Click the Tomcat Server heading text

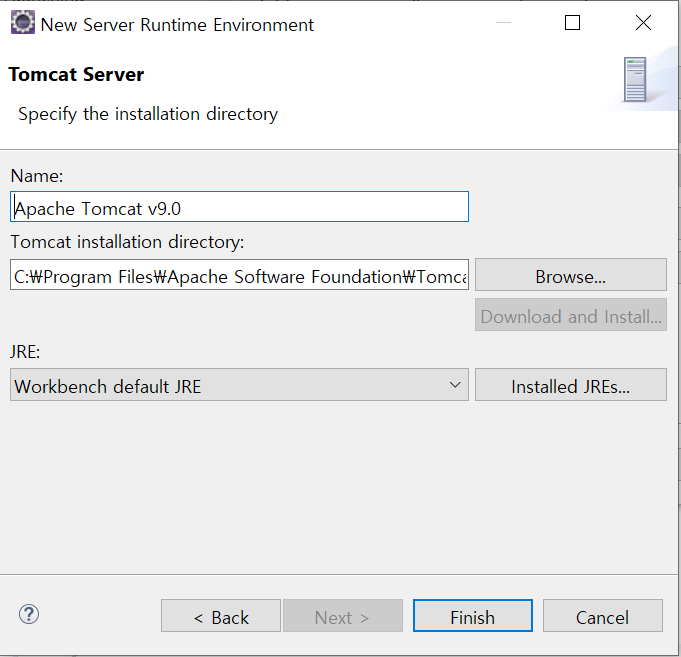76,74
